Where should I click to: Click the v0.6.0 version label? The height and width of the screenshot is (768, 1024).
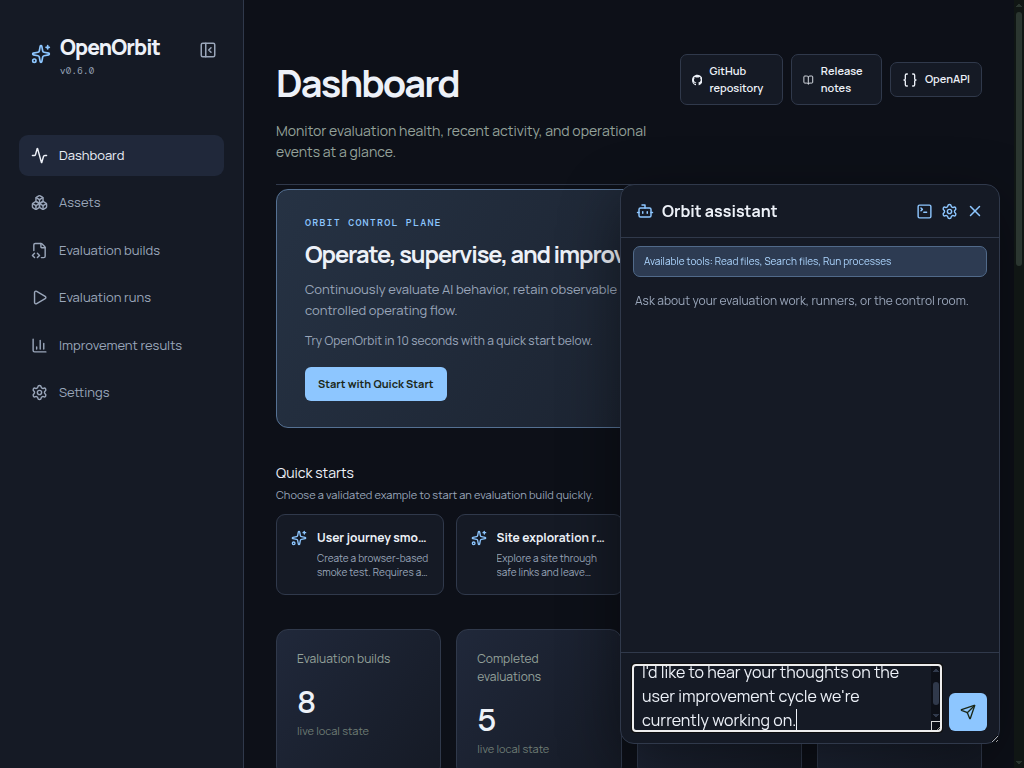(x=77, y=71)
